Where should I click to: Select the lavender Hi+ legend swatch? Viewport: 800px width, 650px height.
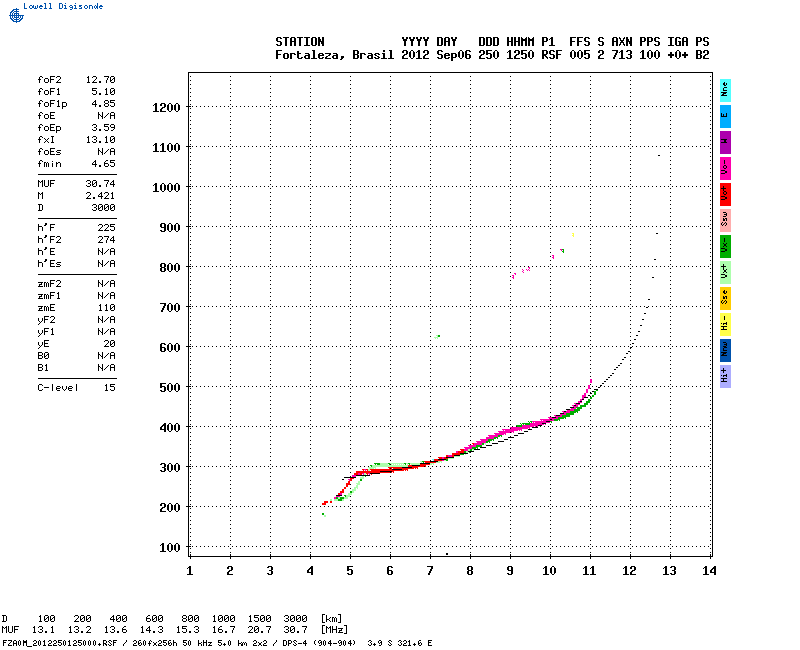point(725,377)
